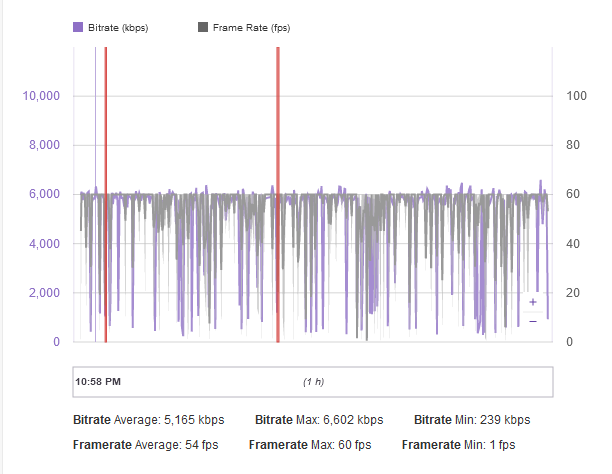The height and width of the screenshot is (474, 612).
Task: Click the 100 frame rate axis label
Action: 575,96
